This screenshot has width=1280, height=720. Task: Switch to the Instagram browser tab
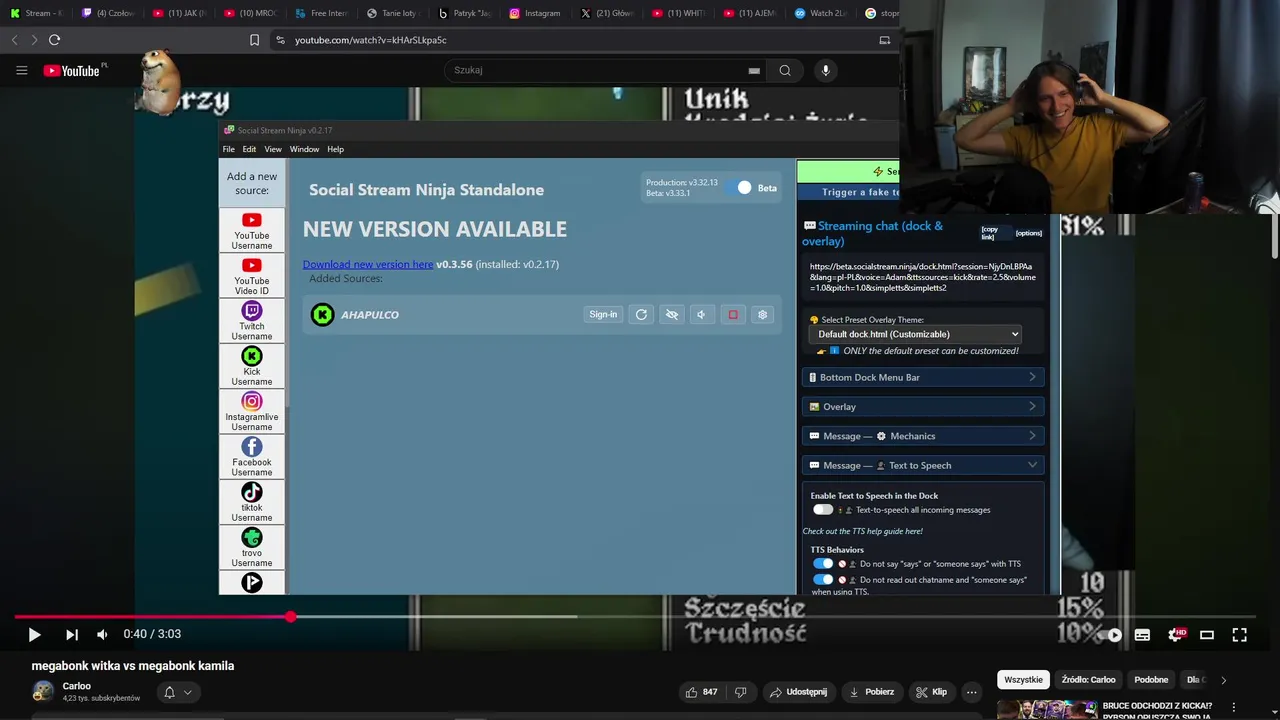coord(535,13)
